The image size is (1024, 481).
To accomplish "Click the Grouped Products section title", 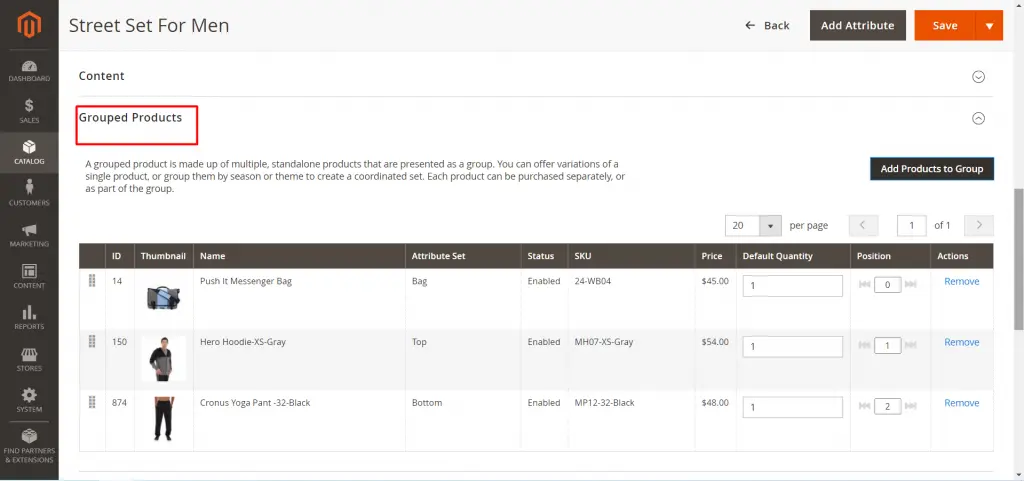I will click(x=130, y=117).
